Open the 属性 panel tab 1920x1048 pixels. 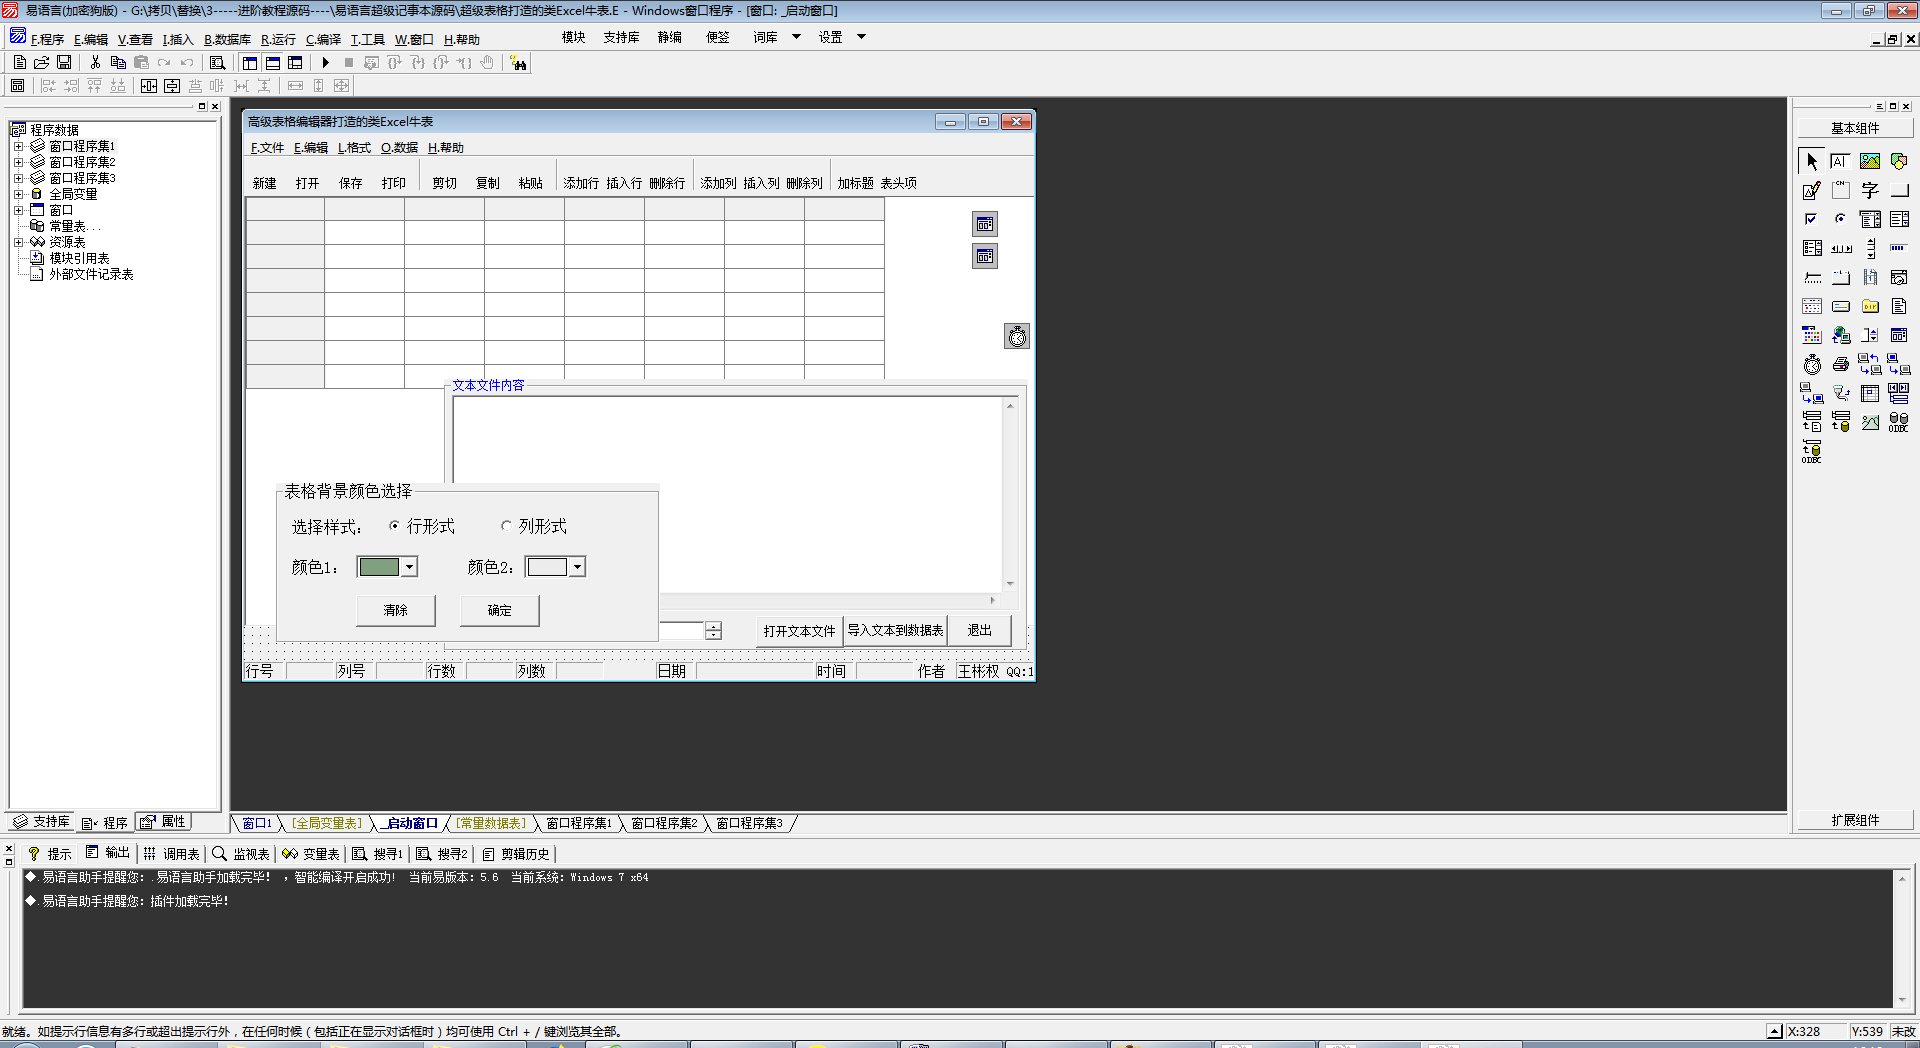163,822
